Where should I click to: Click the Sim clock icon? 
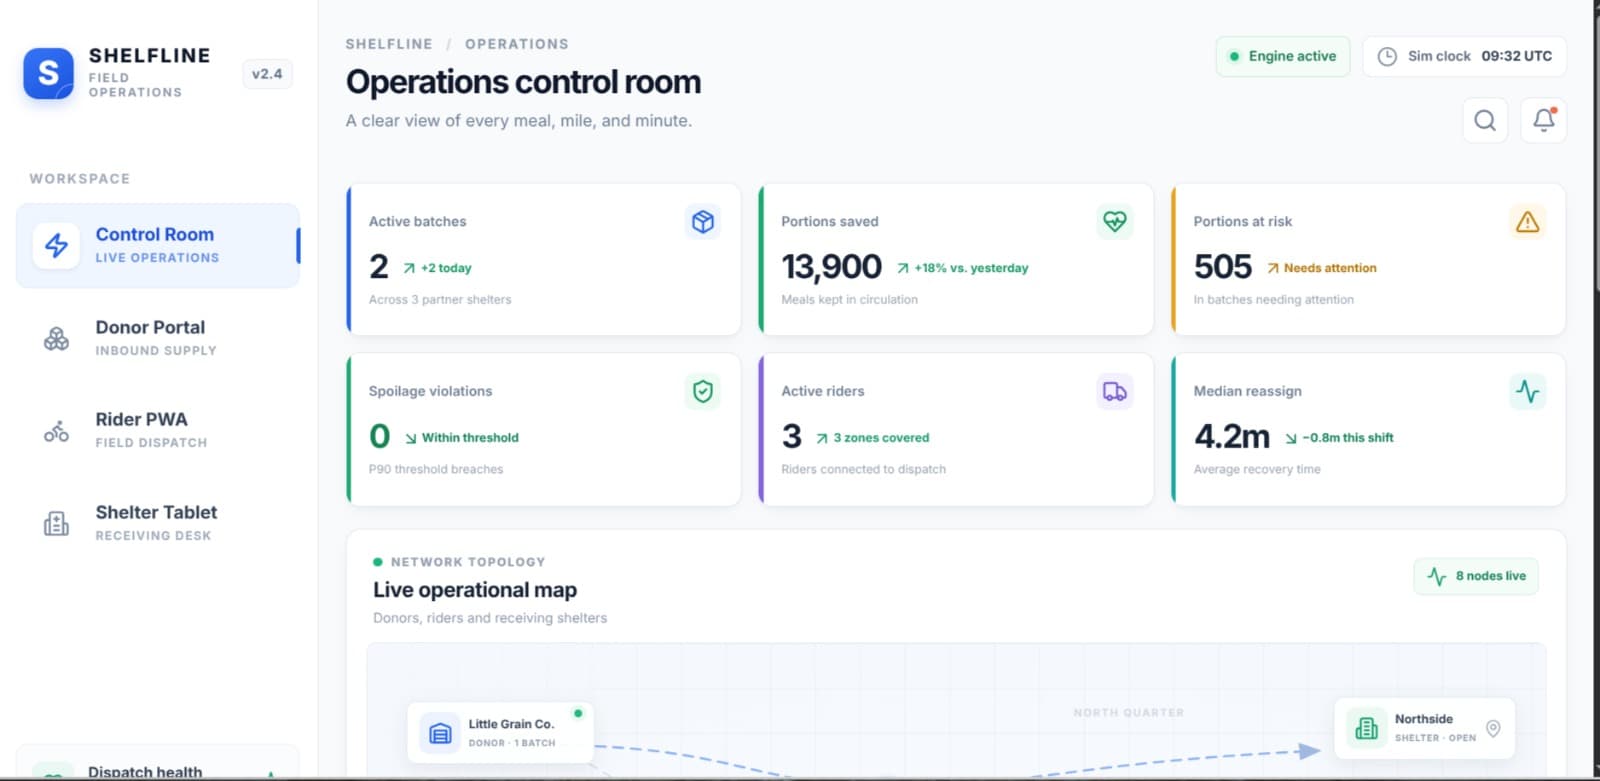(1387, 57)
